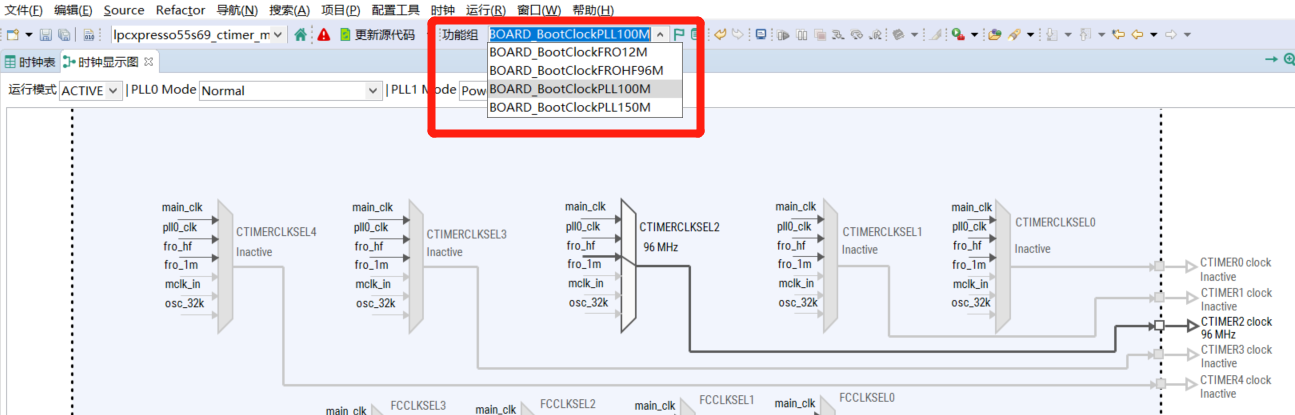Screen dimensions: 1295x415
Task: Click the 更新源代码 button
Action: tap(376, 35)
